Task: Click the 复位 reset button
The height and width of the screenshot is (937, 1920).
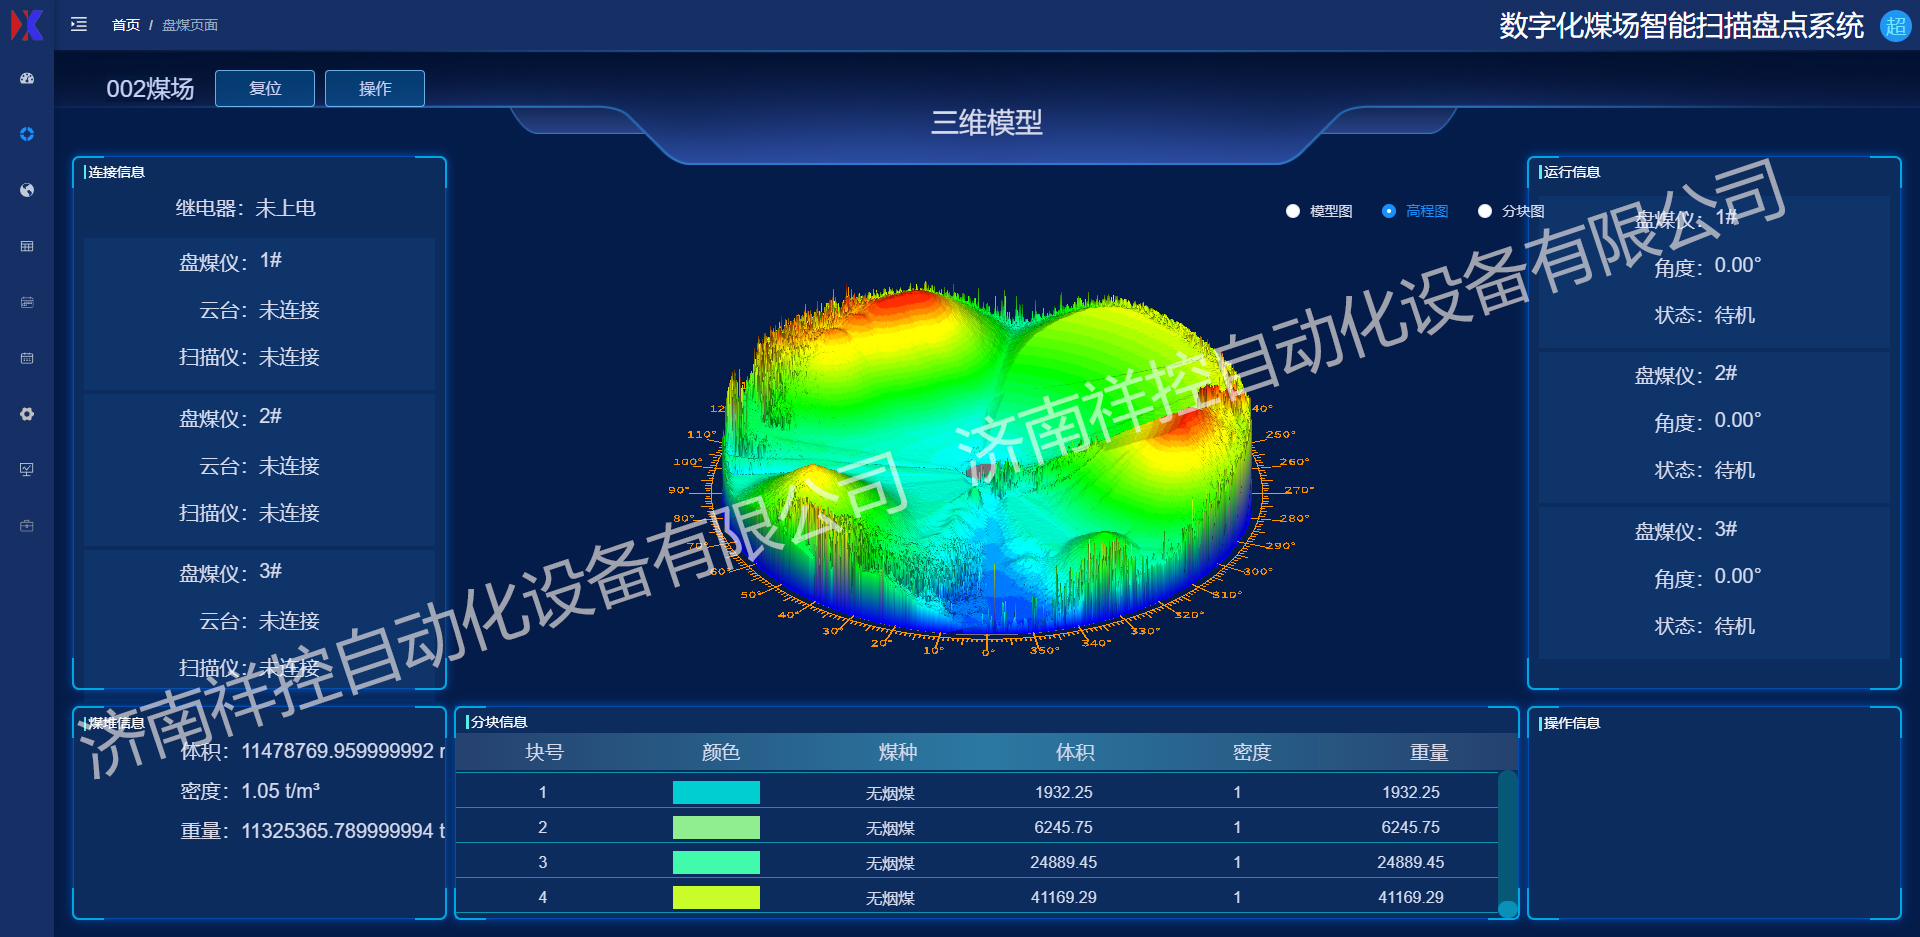Action: tap(265, 88)
